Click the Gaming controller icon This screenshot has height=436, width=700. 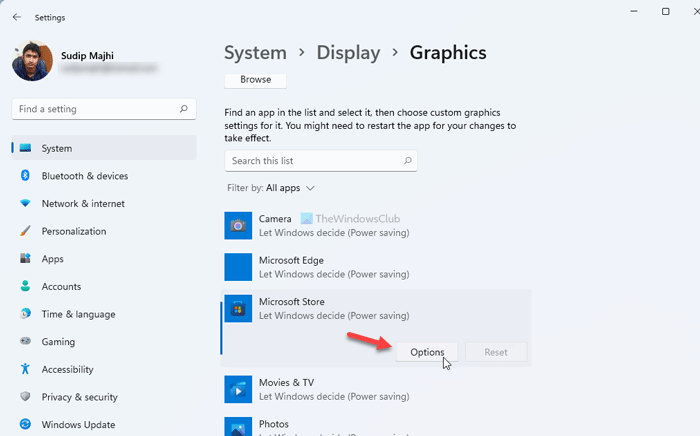pyautogui.click(x=26, y=342)
